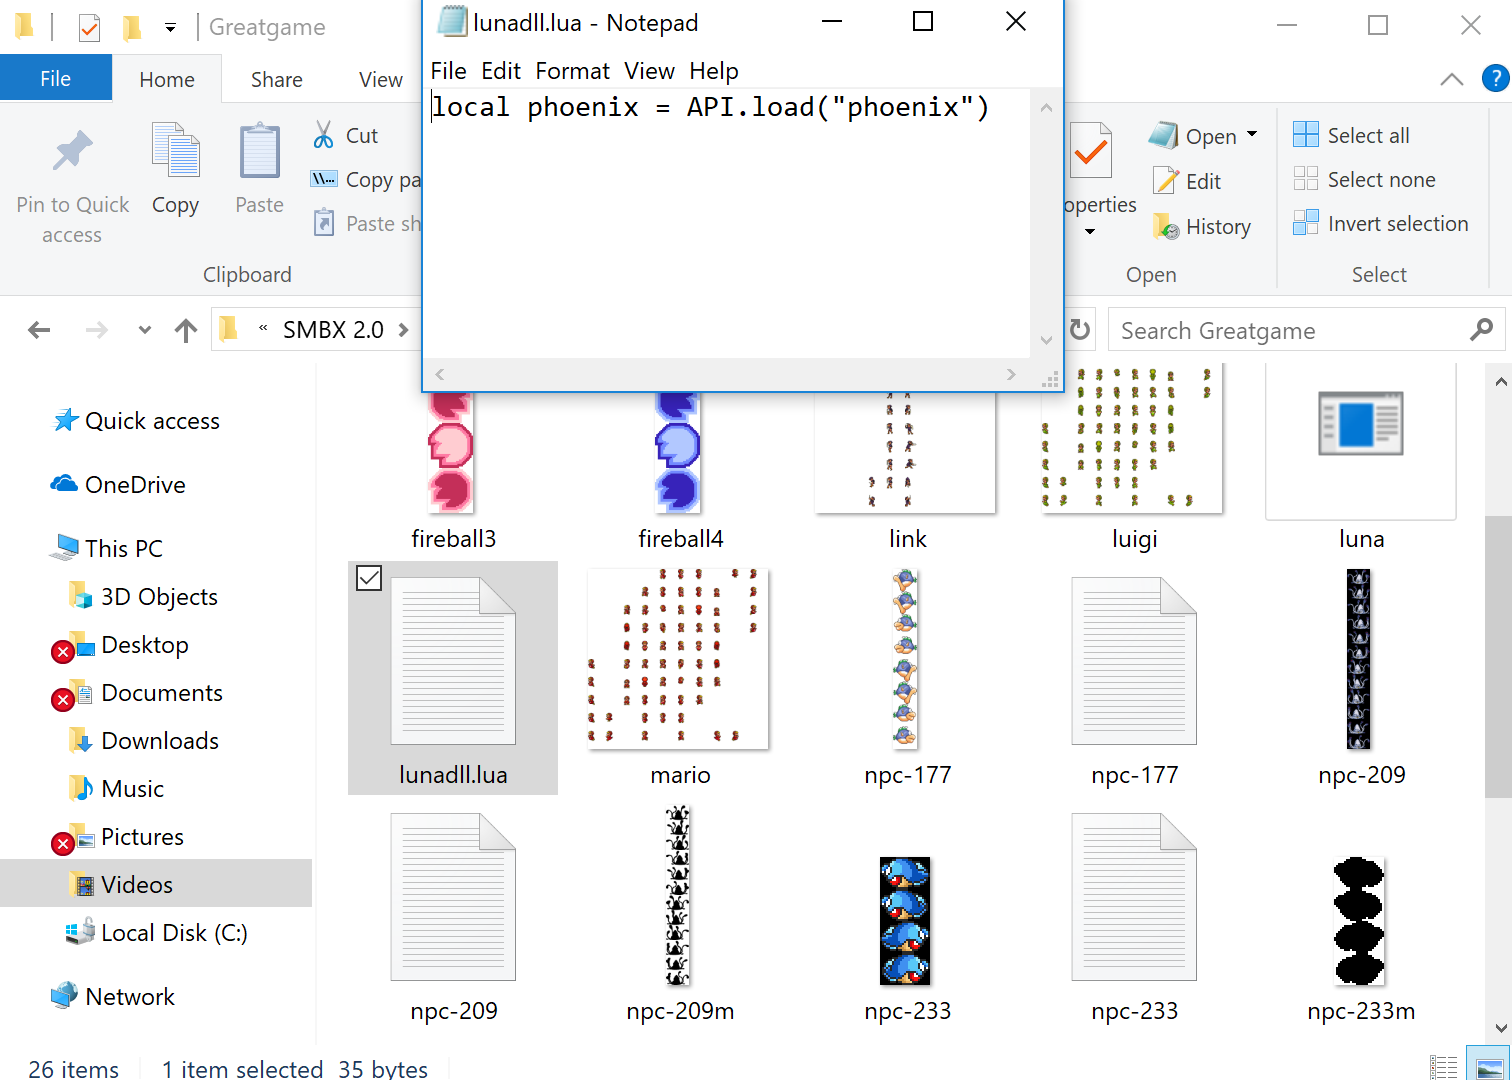1512x1080 pixels.
Task: Open the File tab in Explorer
Action: pyautogui.click(x=55, y=78)
